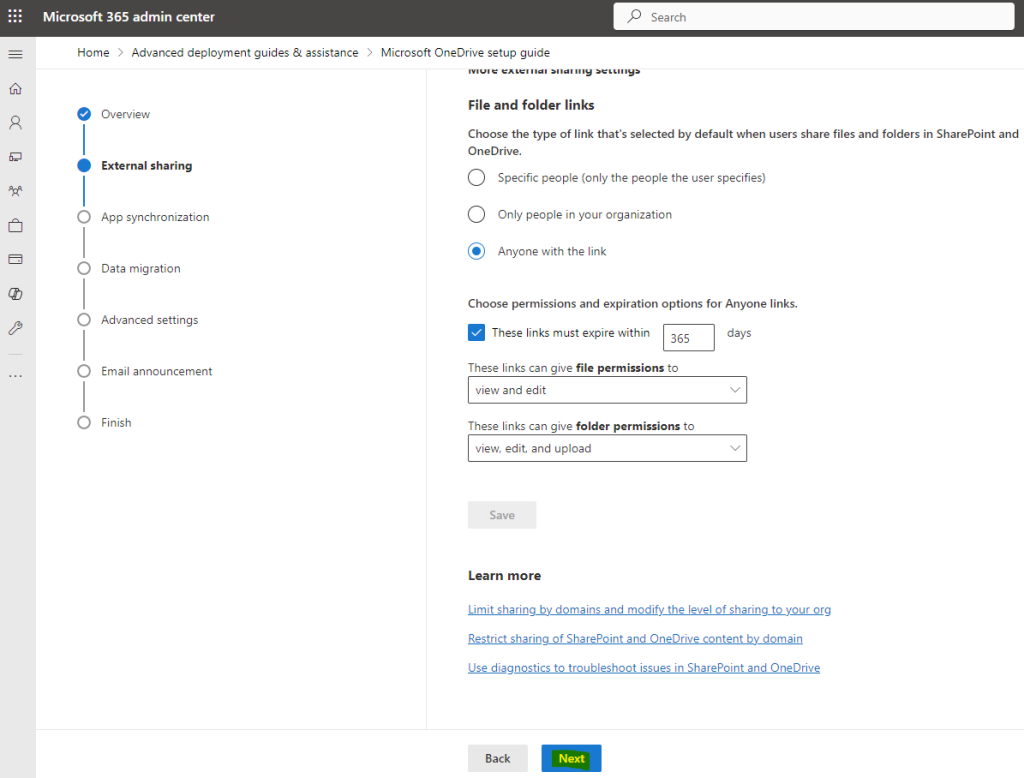Click the Back button

[x=498, y=758]
